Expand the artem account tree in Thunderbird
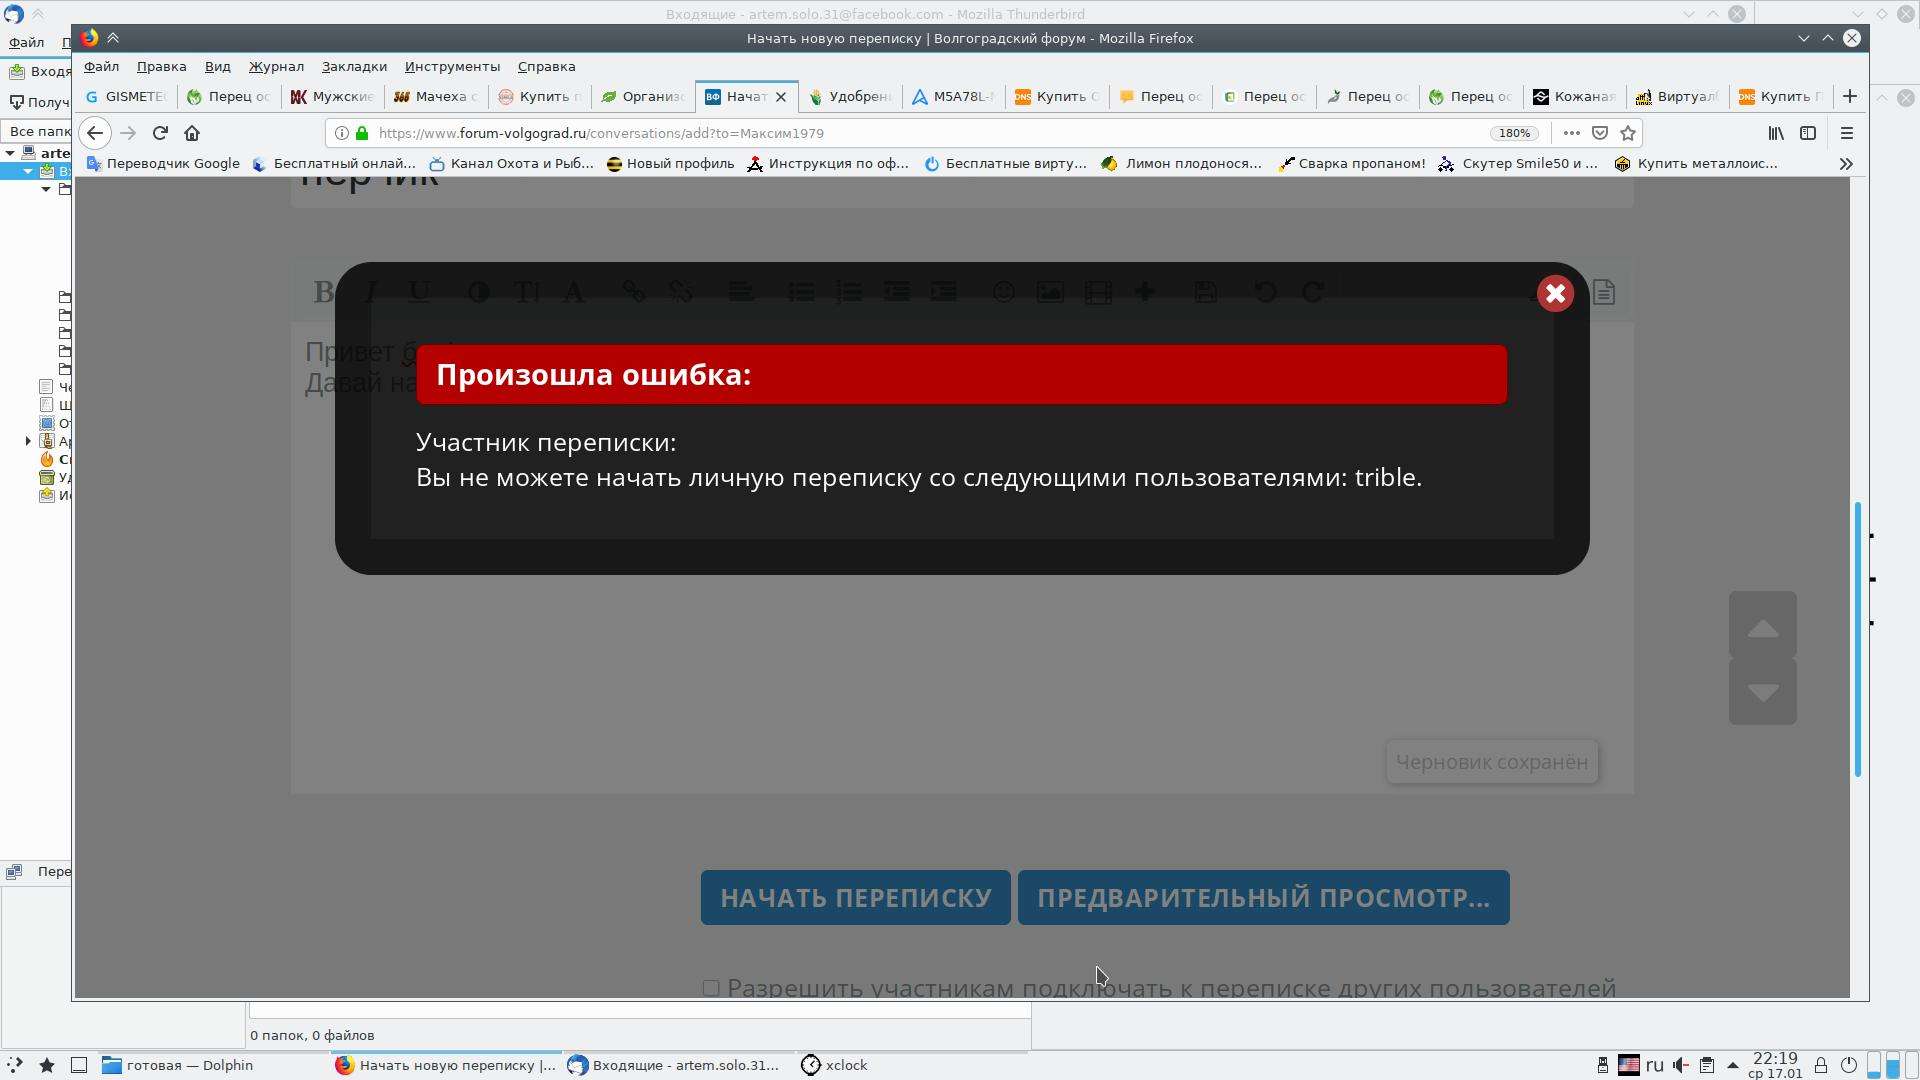The image size is (1920, 1080). [10, 153]
